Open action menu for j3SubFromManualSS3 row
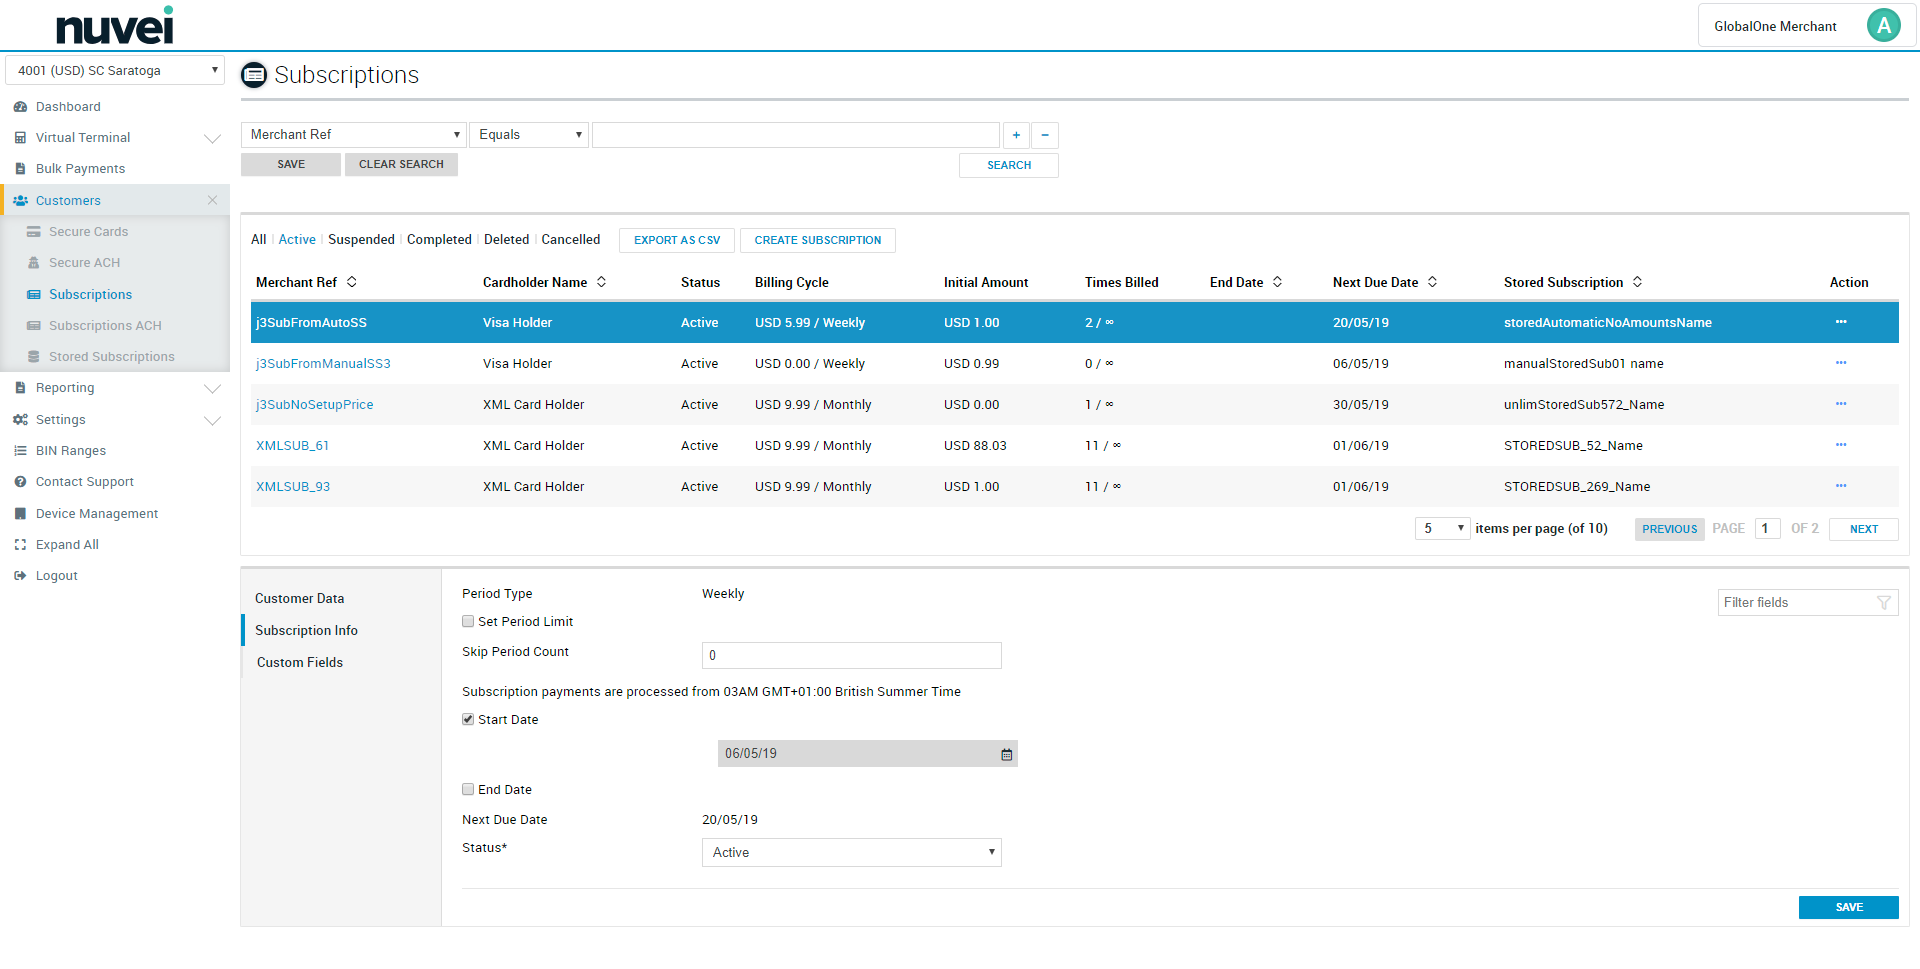 [1840, 363]
